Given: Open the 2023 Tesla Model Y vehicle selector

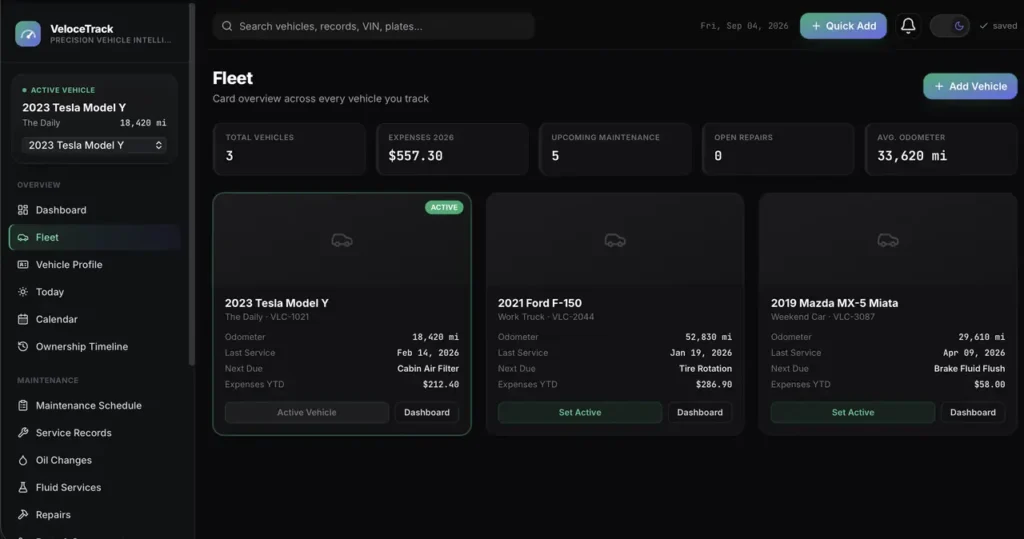Looking at the screenshot, I should pos(95,145).
